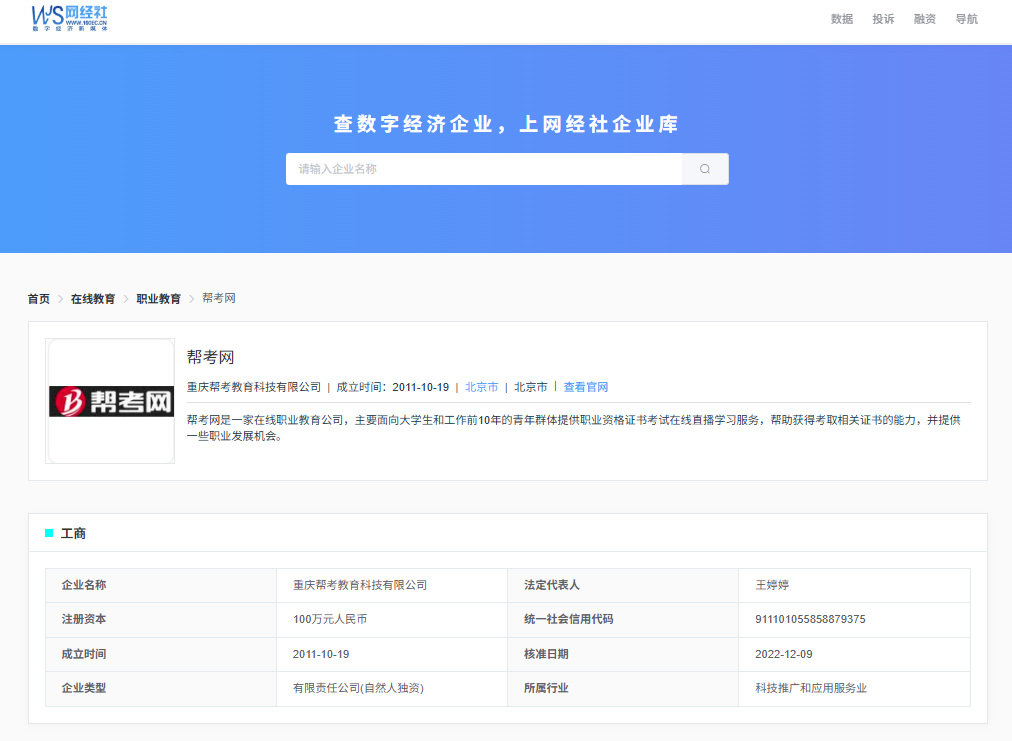Click the magnifier search button

pyautogui.click(x=705, y=169)
